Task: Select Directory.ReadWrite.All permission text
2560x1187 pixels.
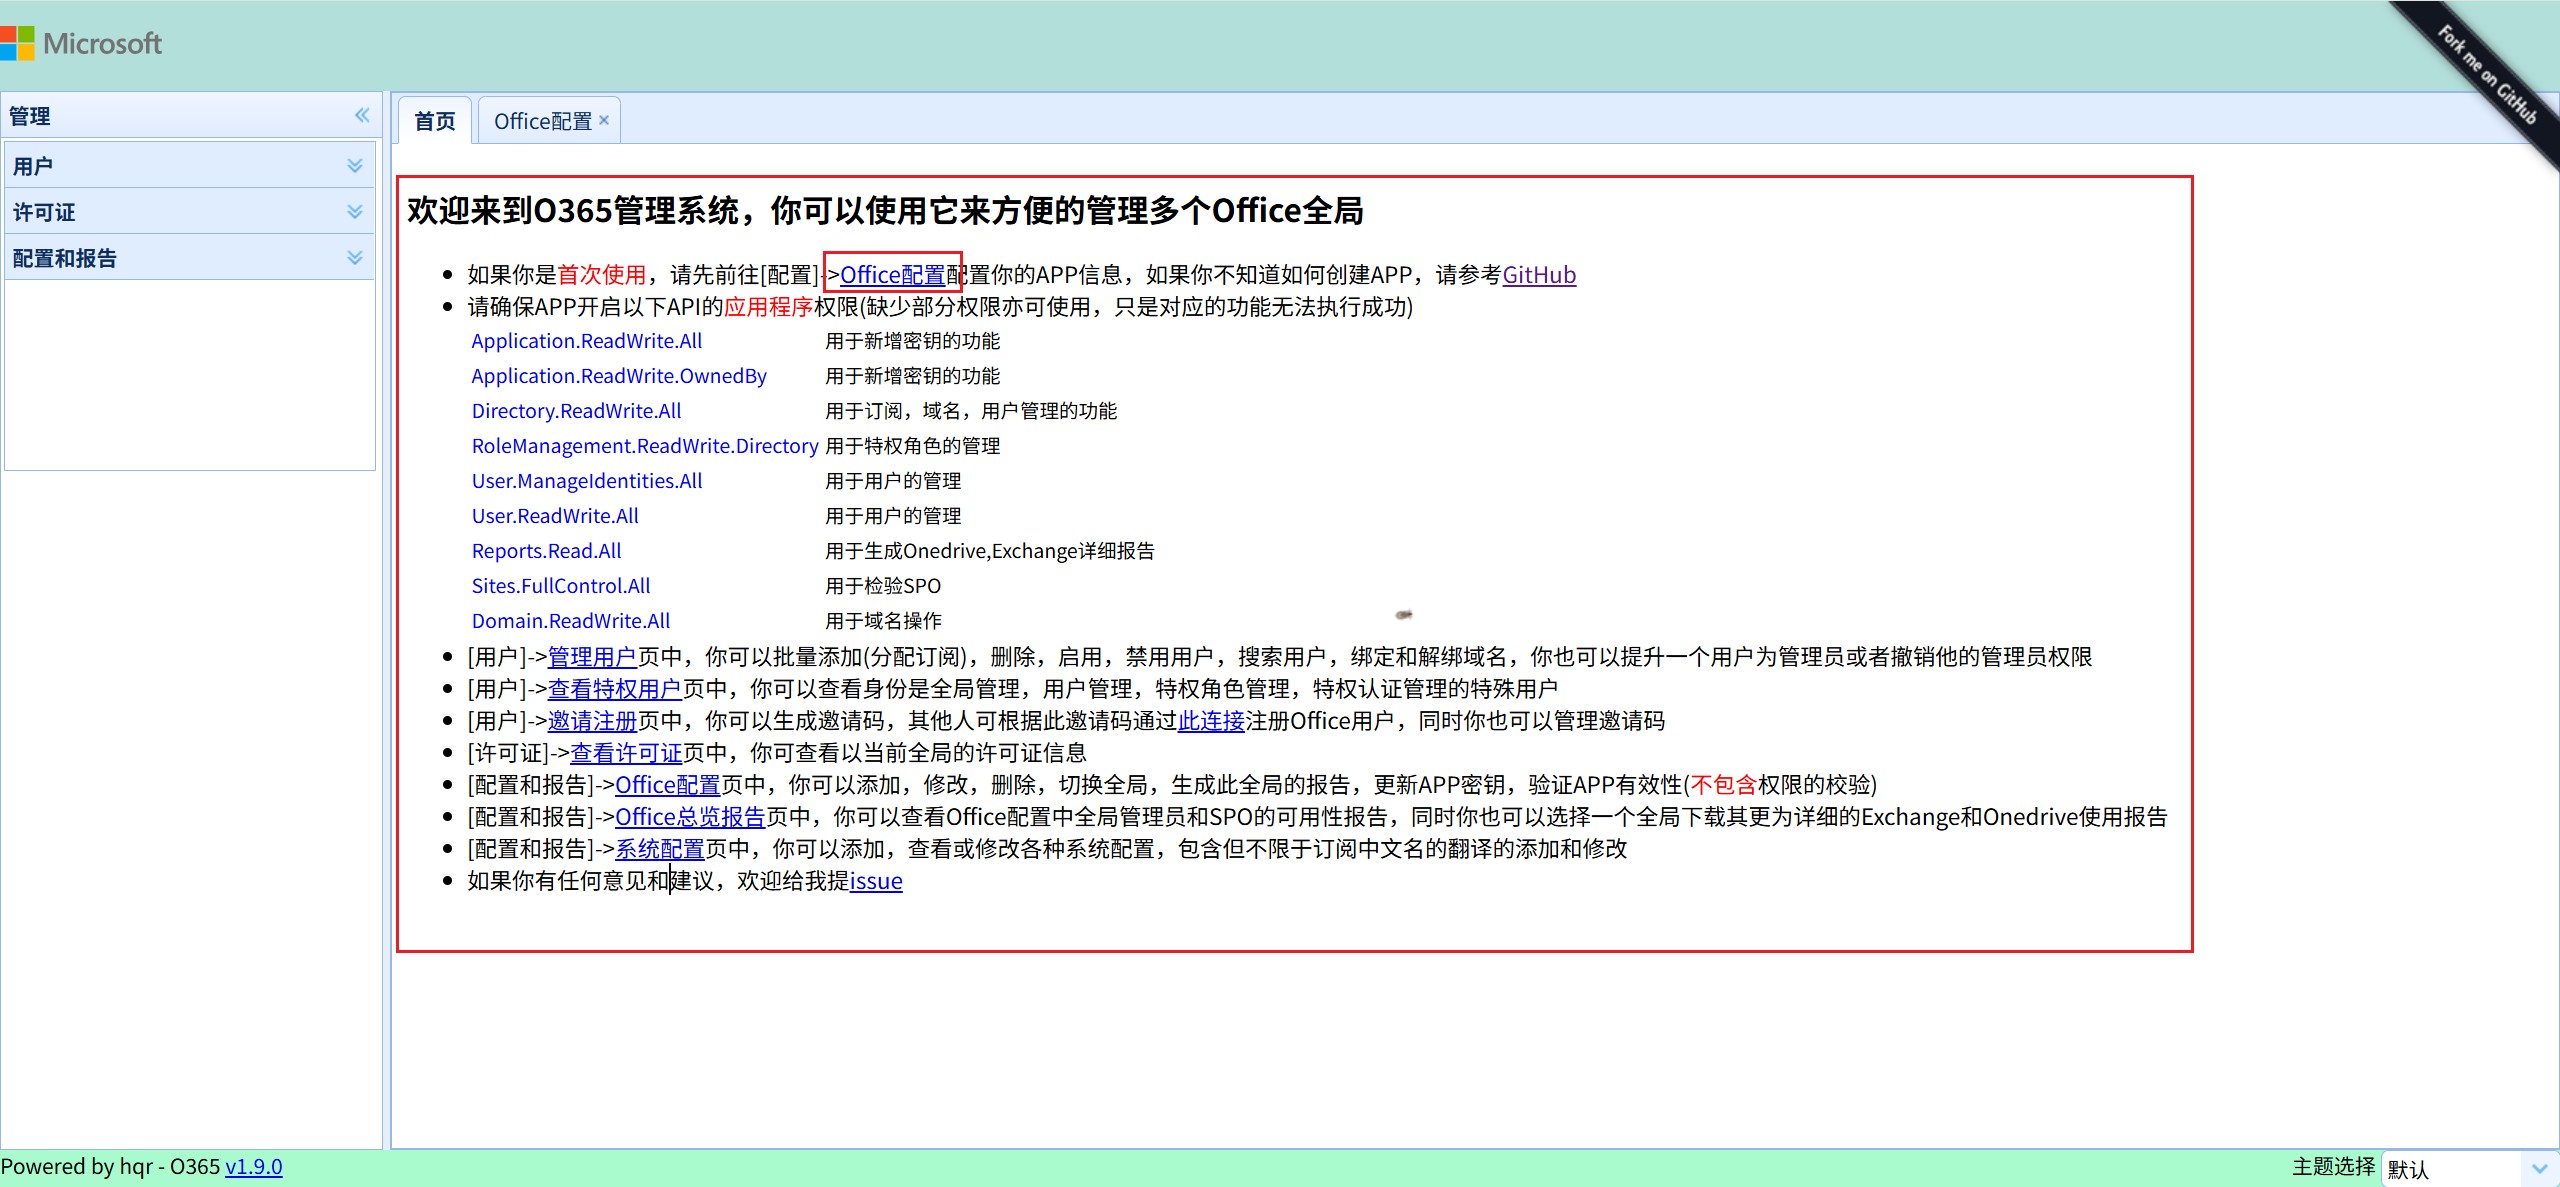Action: [577, 411]
